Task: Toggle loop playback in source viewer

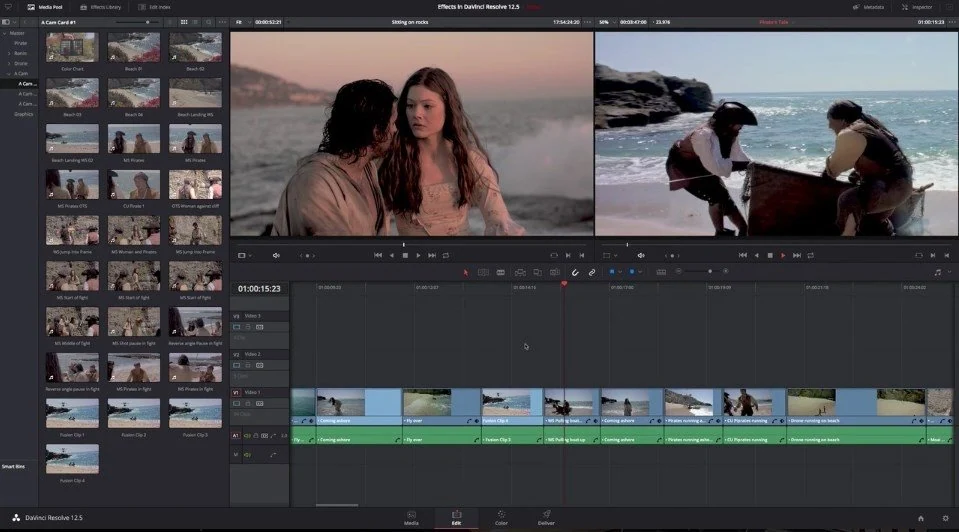Action: pyautogui.click(x=446, y=256)
